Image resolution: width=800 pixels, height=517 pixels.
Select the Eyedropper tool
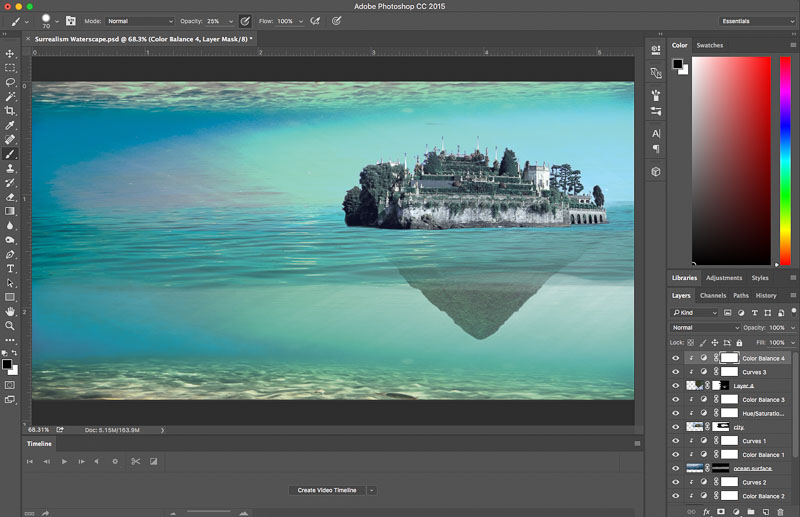(x=10, y=125)
